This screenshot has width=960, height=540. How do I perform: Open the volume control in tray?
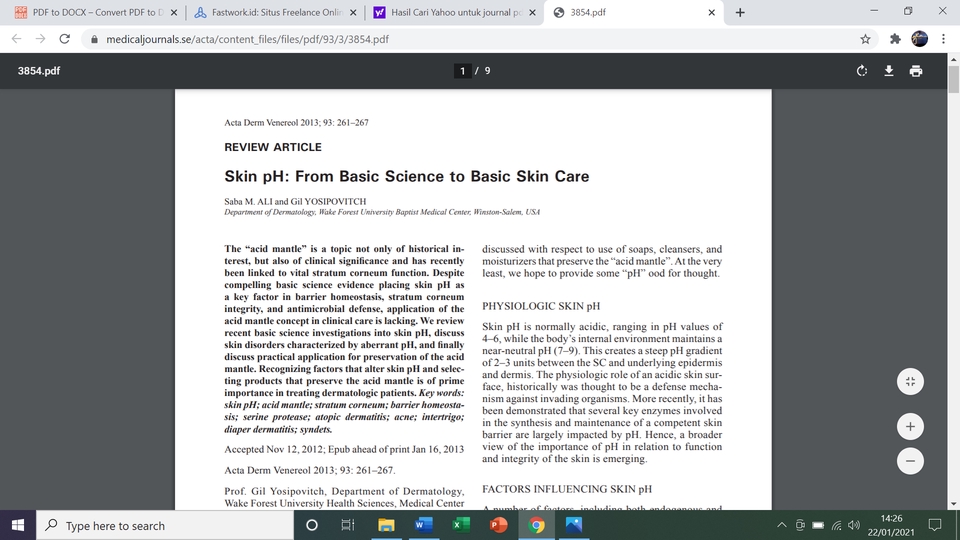click(854, 525)
